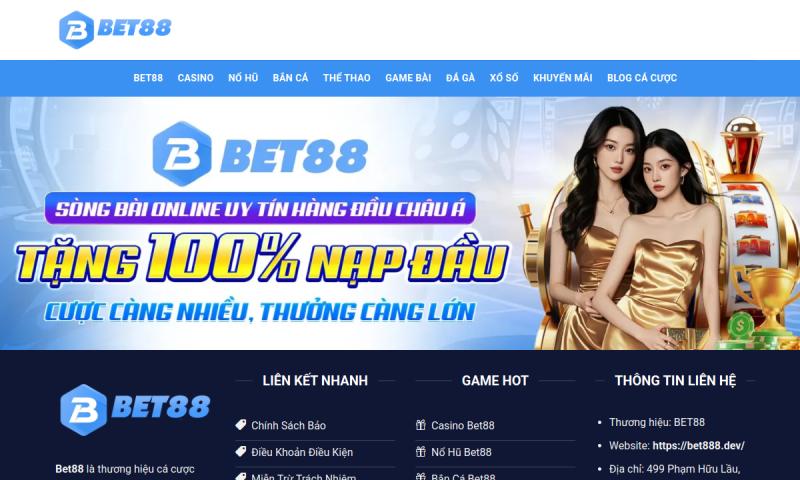Go to the KHUYẾN MÃI page
The height and width of the screenshot is (480, 800).
click(x=562, y=78)
